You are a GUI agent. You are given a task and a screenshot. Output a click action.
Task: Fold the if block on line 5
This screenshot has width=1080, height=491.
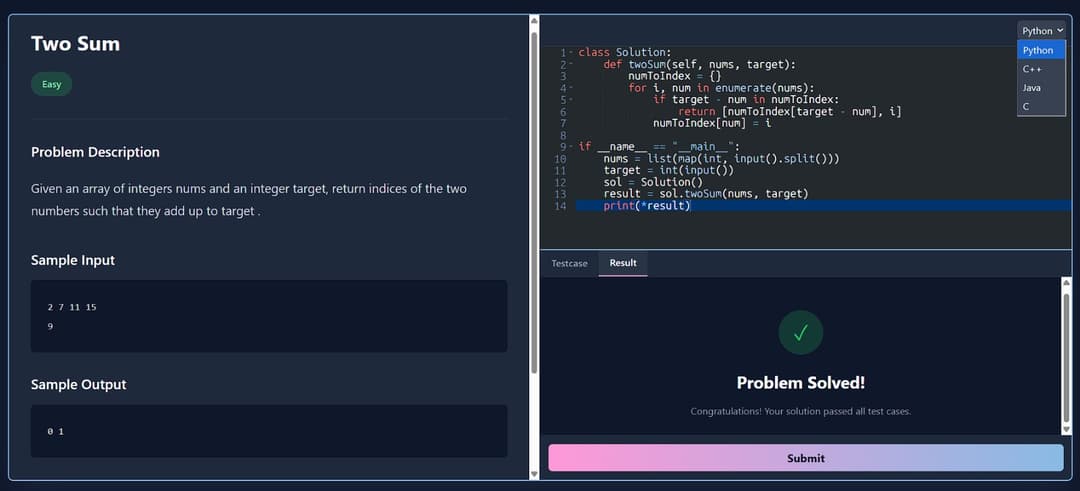click(x=571, y=100)
